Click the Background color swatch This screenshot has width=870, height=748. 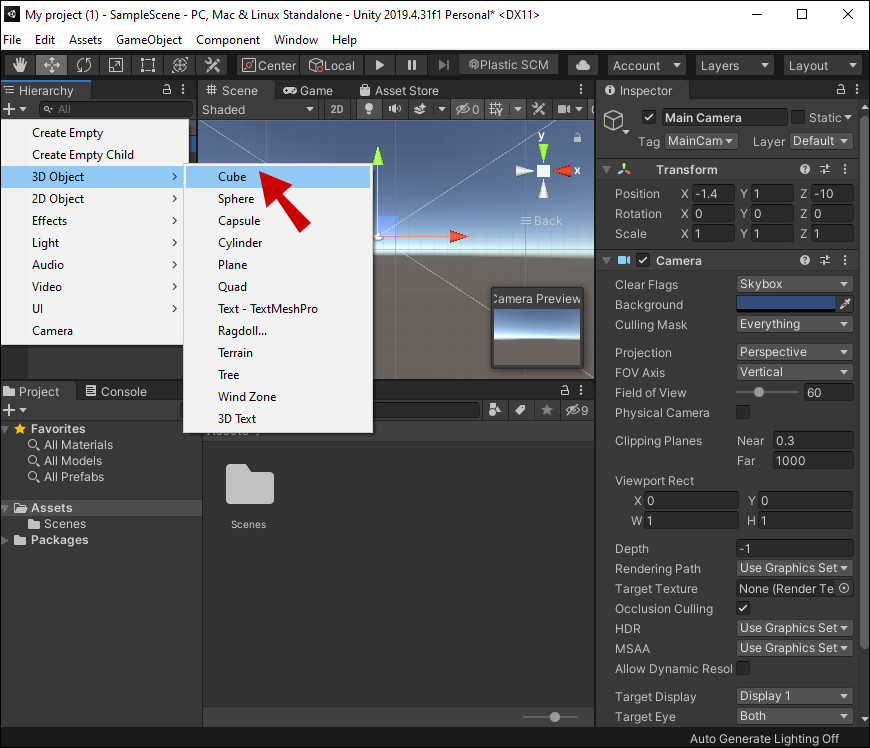(785, 304)
